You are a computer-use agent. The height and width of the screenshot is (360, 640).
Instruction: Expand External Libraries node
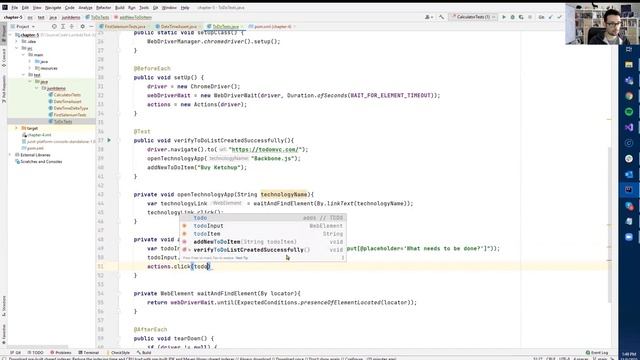(x=10, y=155)
